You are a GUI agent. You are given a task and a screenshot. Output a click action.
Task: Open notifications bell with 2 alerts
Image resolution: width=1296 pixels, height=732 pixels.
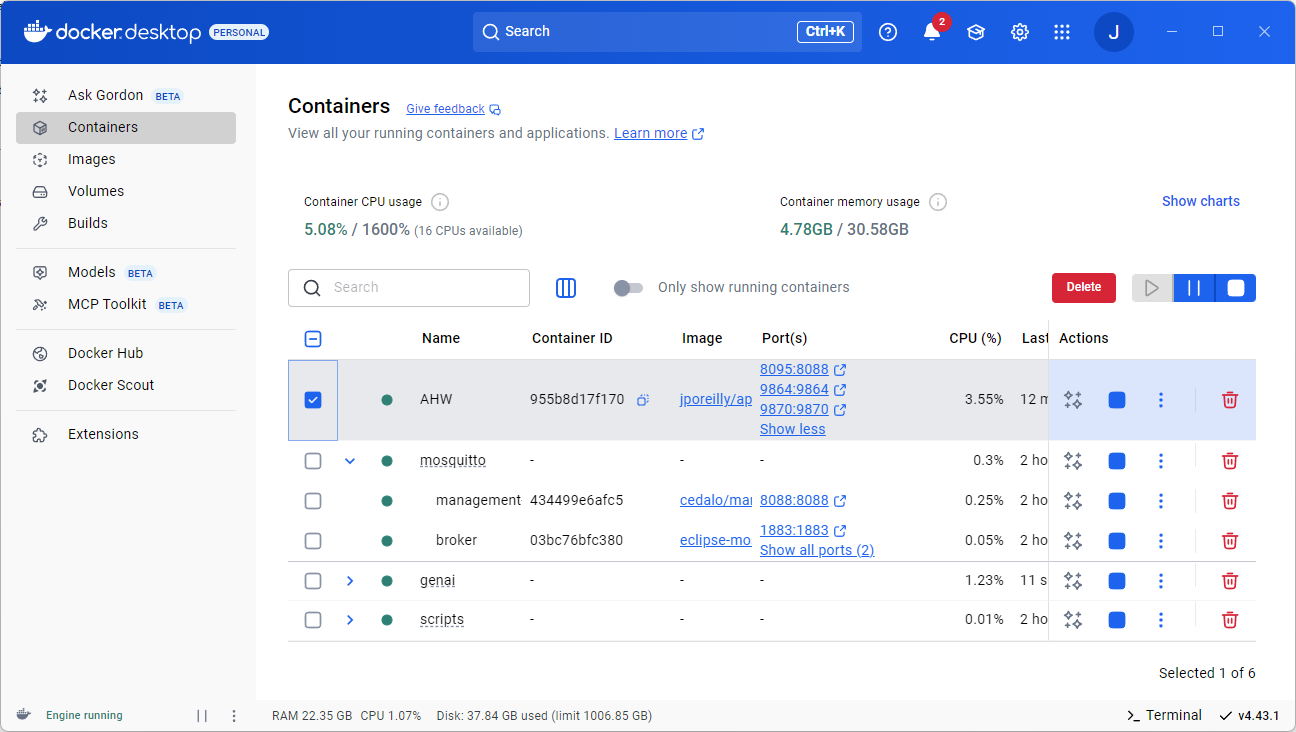[932, 32]
